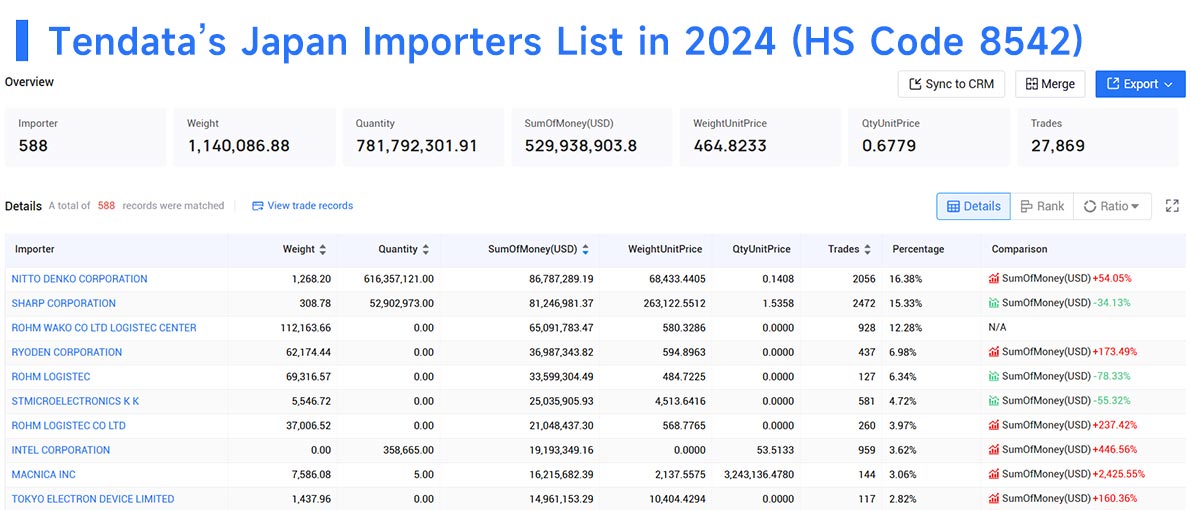The width and height of the screenshot is (1190, 510).
Task: Sort by SumOfMoney(USD) column arrows
Action: click(585, 249)
